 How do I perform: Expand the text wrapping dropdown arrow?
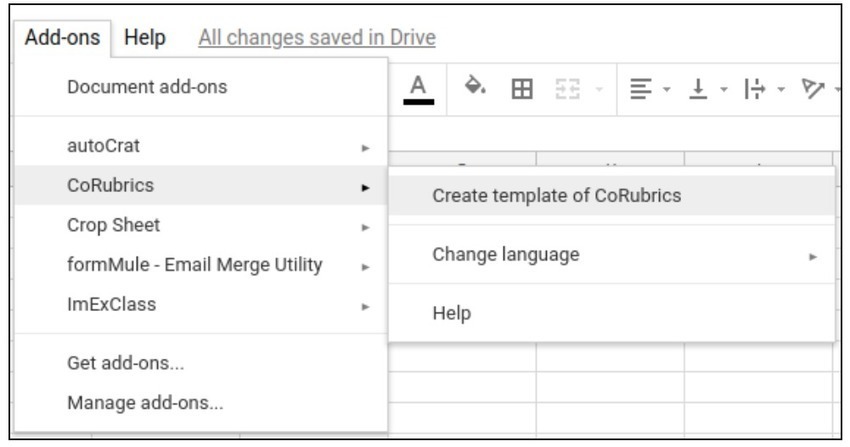(x=780, y=89)
